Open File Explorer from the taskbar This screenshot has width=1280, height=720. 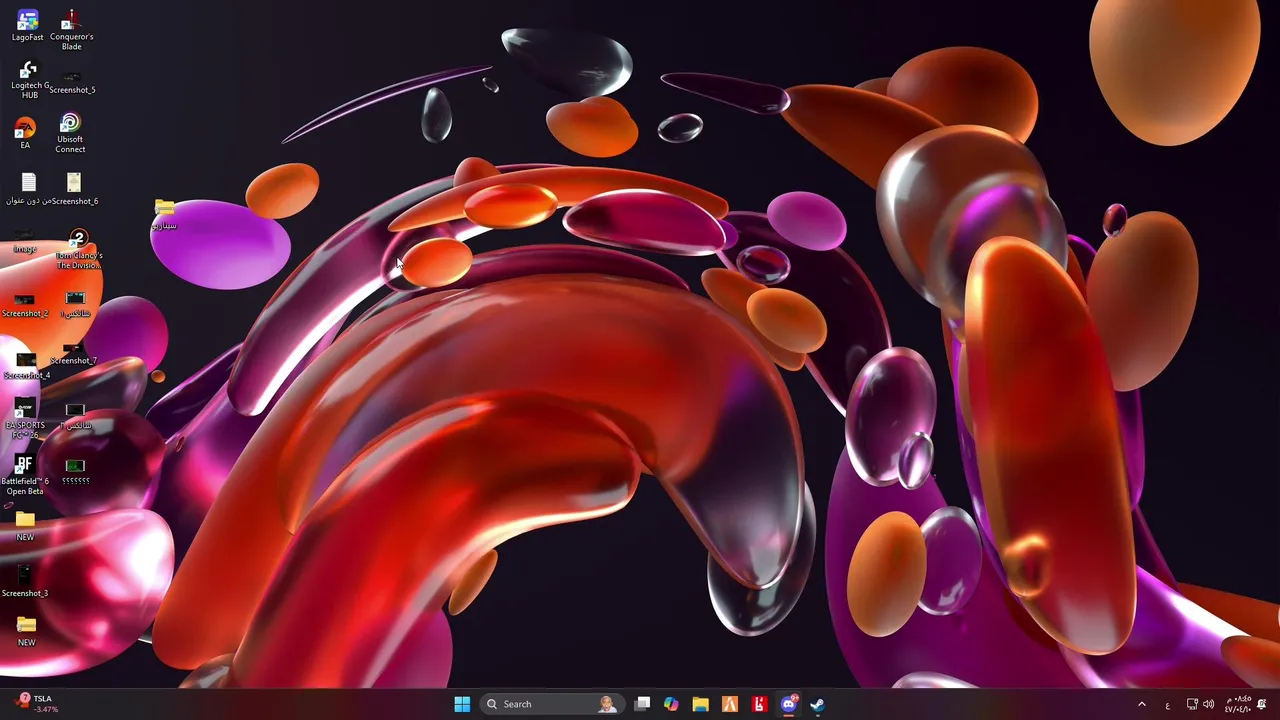pyautogui.click(x=700, y=704)
